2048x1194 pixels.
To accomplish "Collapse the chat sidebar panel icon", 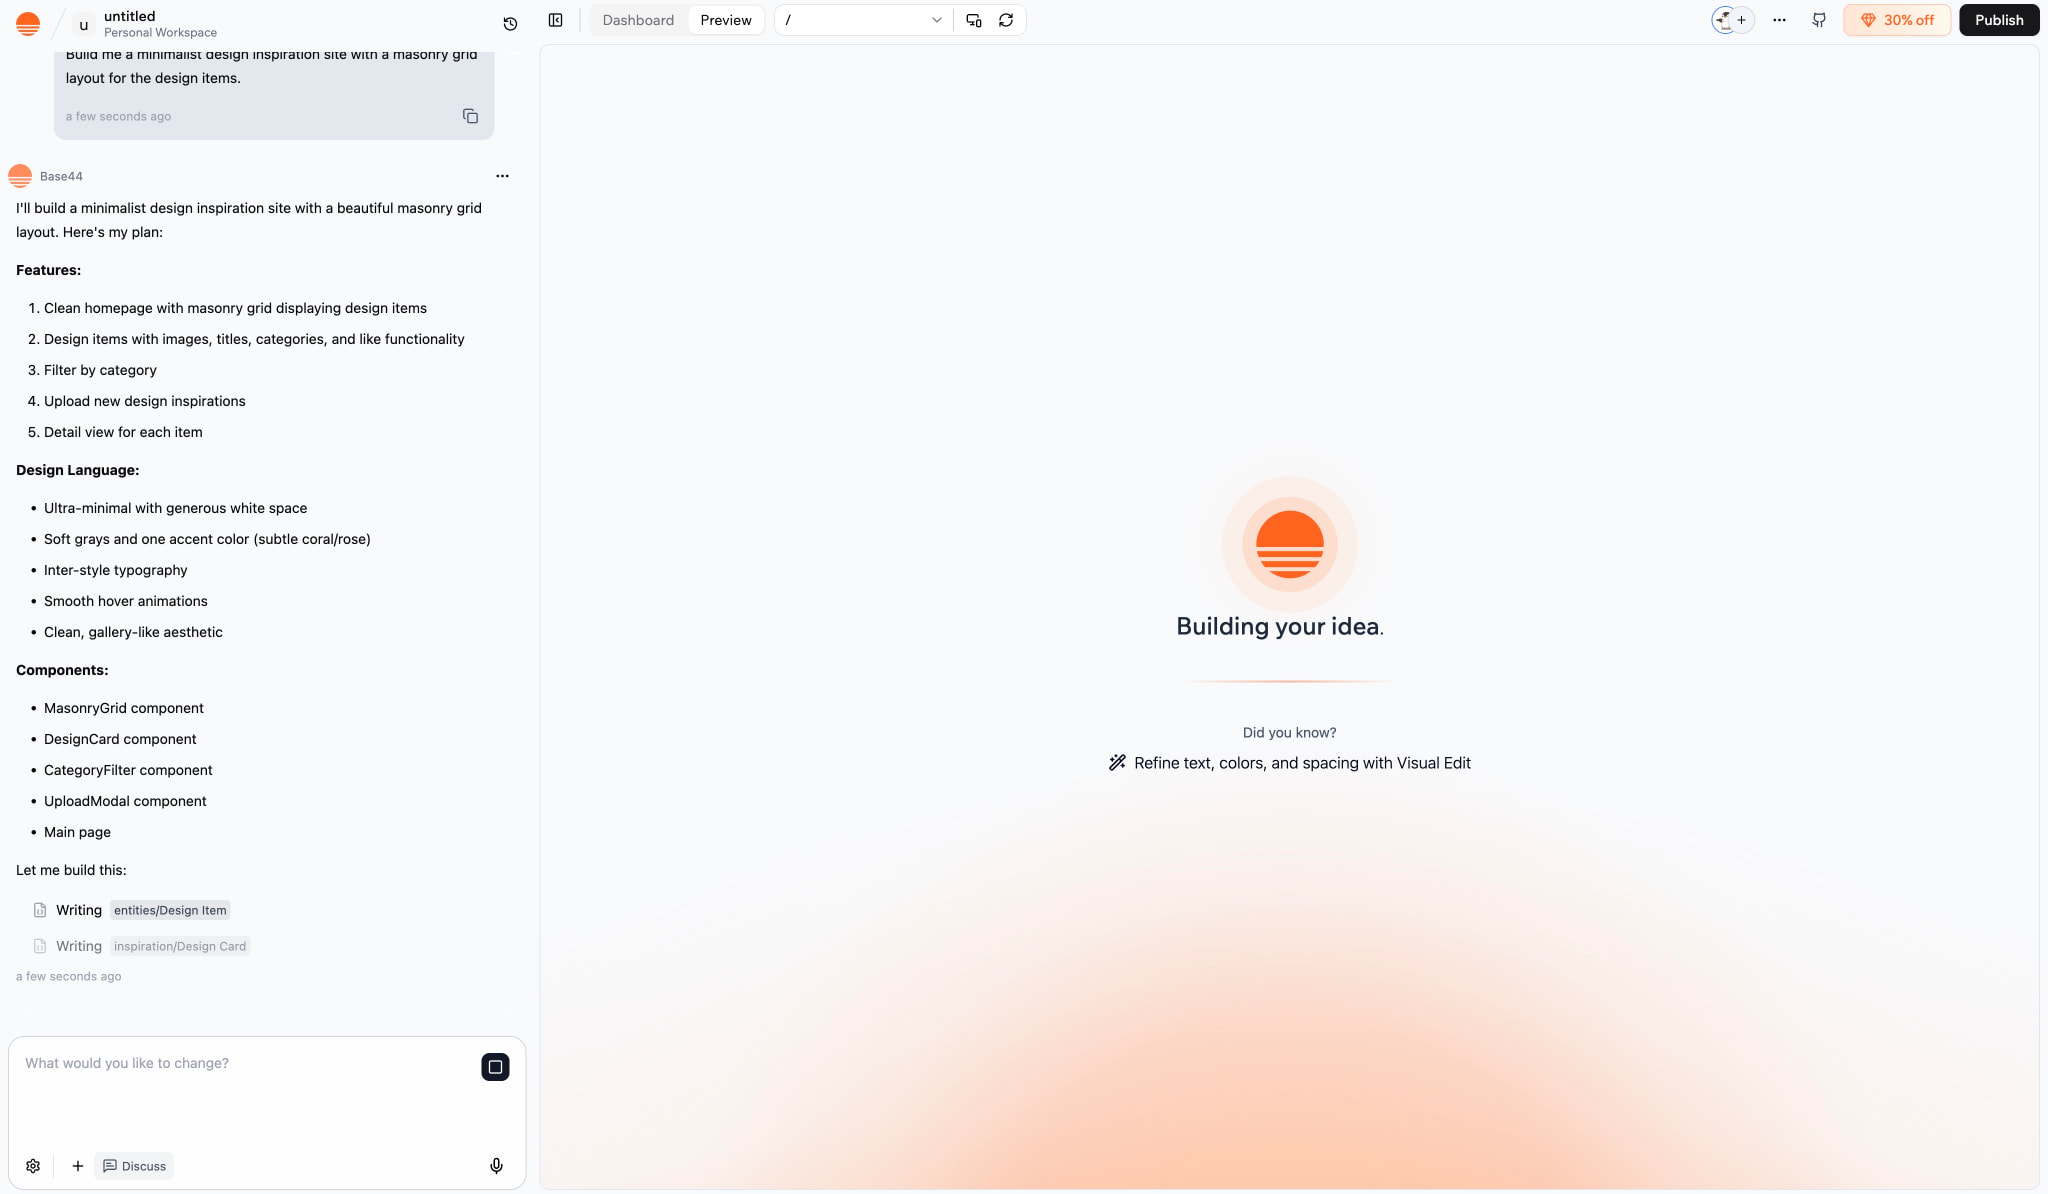I will click(556, 20).
